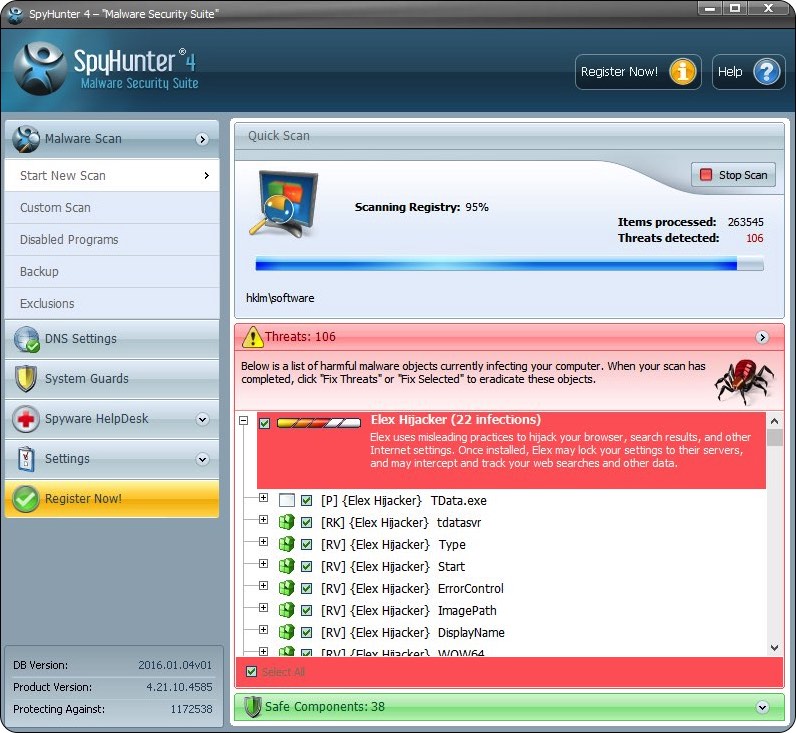Click the System Guards shield icon
The image size is (796, 733).
[27, 379]
